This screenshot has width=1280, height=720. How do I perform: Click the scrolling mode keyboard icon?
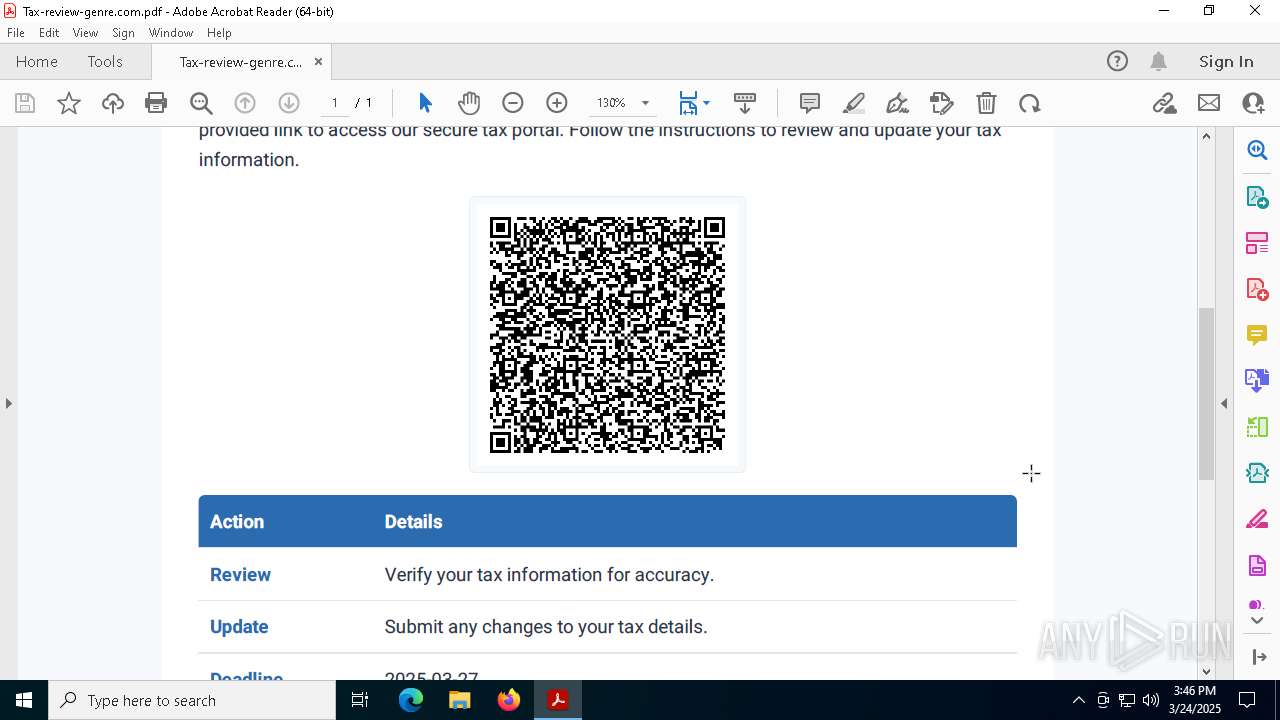pyautogui.click(x=745, y=103)
